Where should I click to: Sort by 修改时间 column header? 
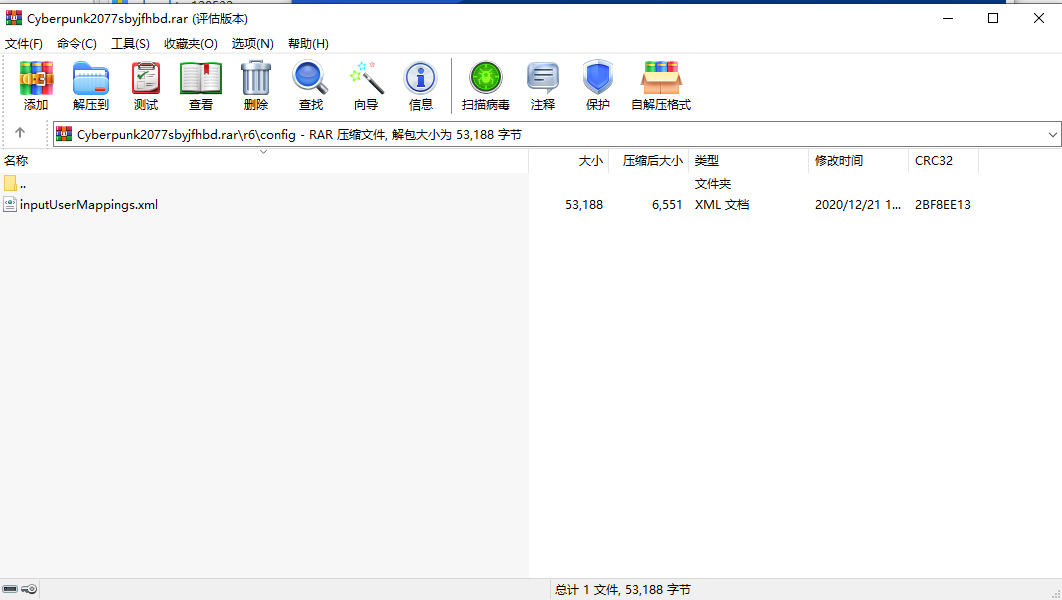click(858, 160)
